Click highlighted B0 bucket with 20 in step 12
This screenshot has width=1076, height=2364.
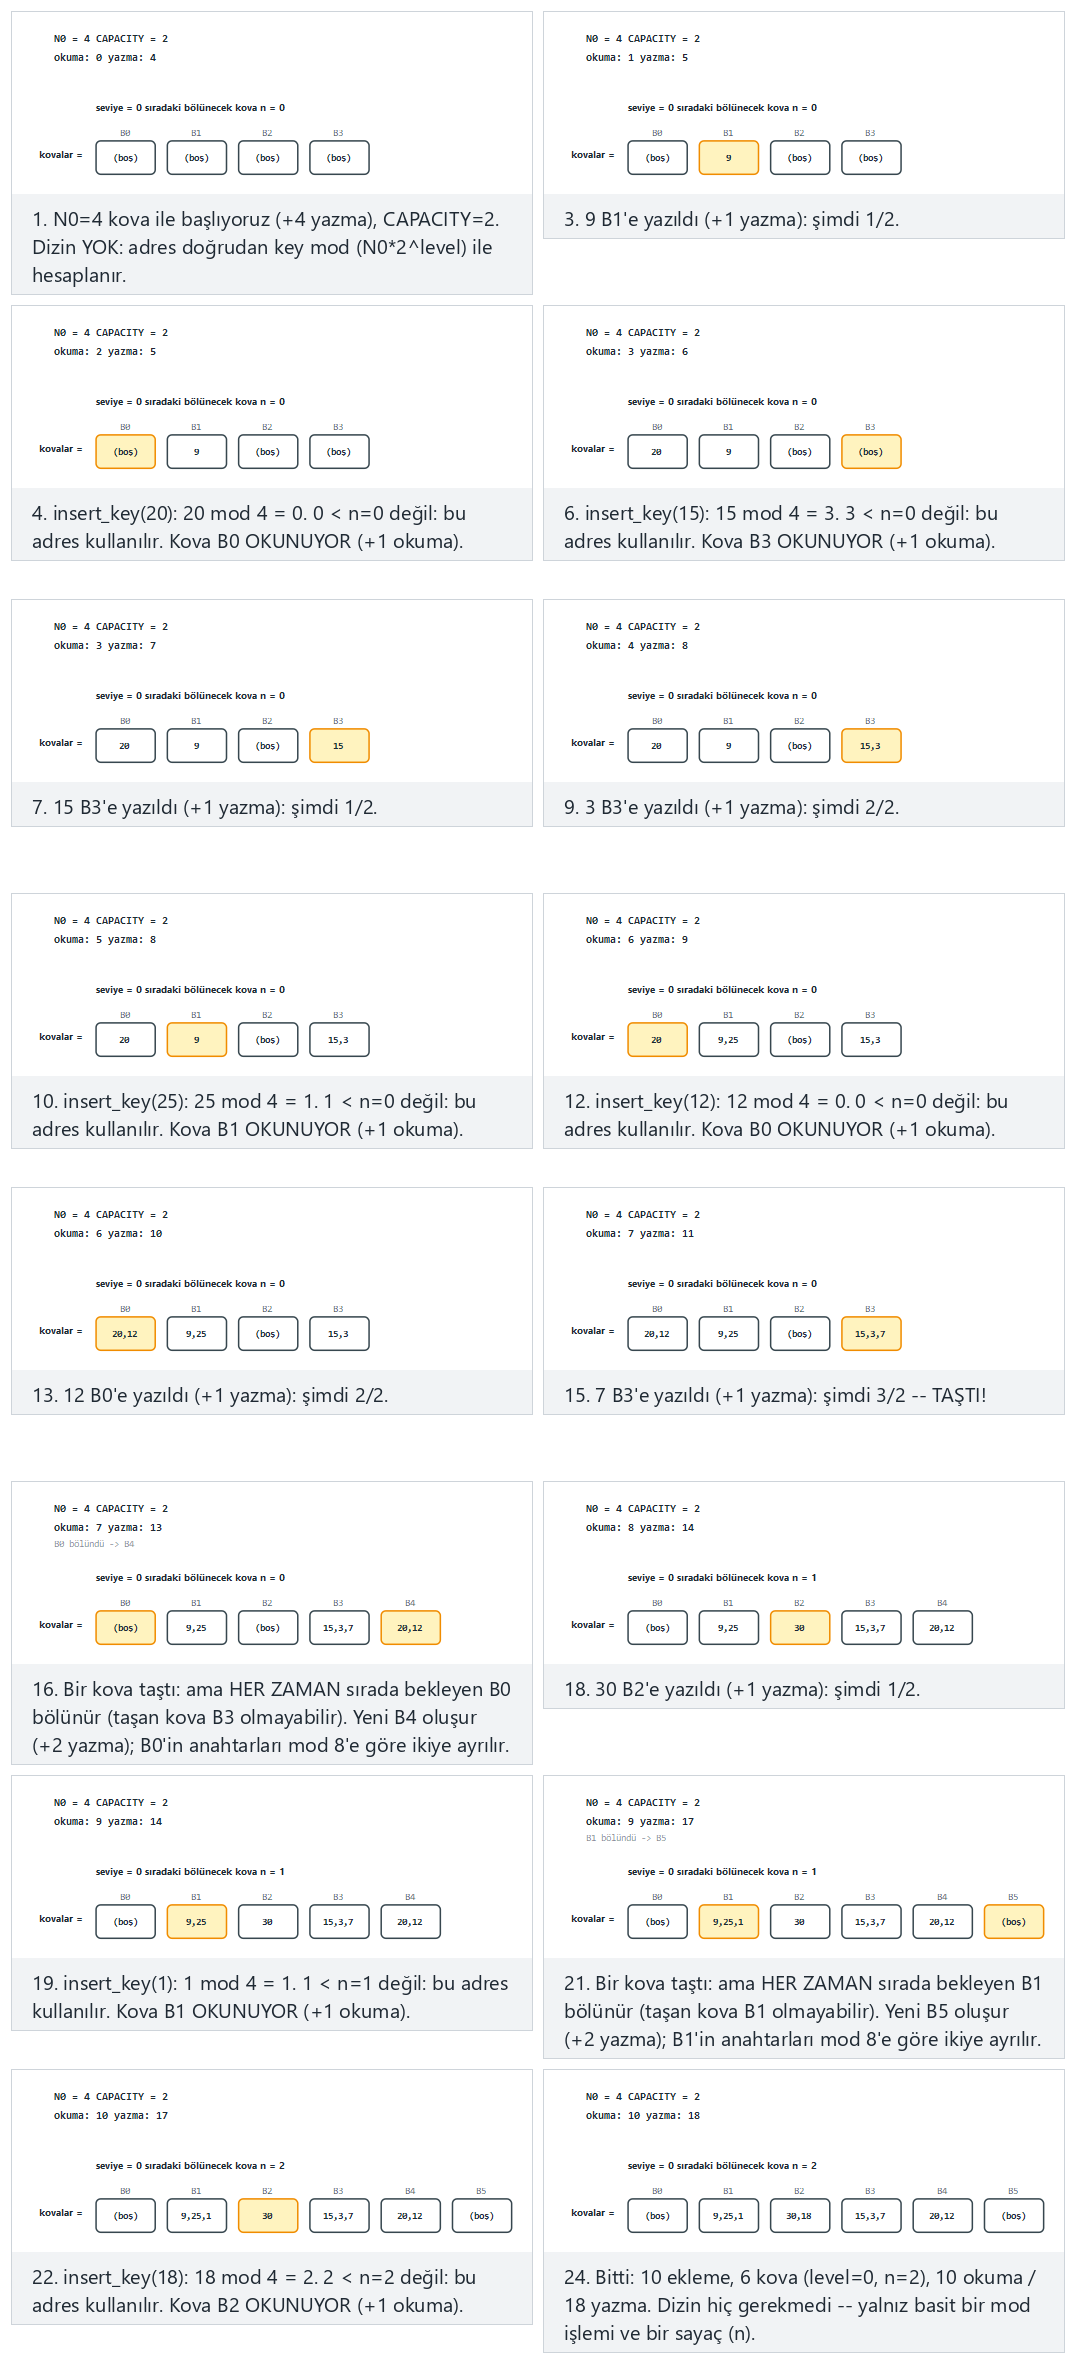657,1040
